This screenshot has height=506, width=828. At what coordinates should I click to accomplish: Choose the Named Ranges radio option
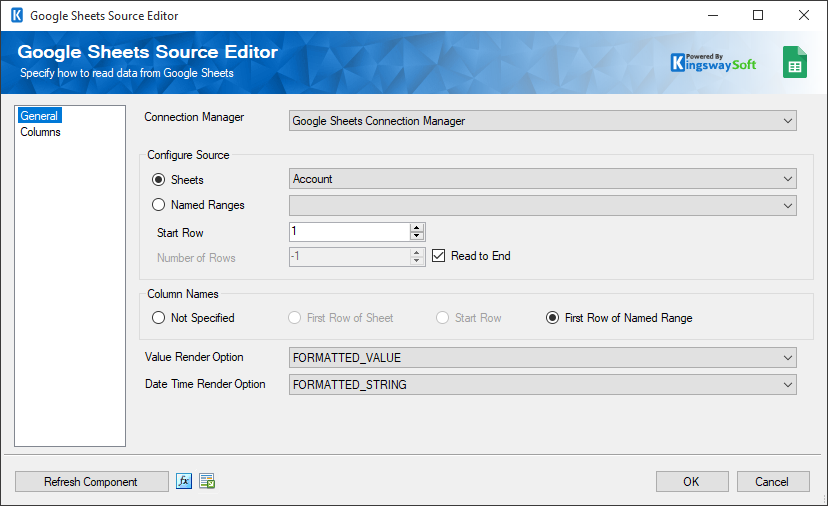click(158, 205)
